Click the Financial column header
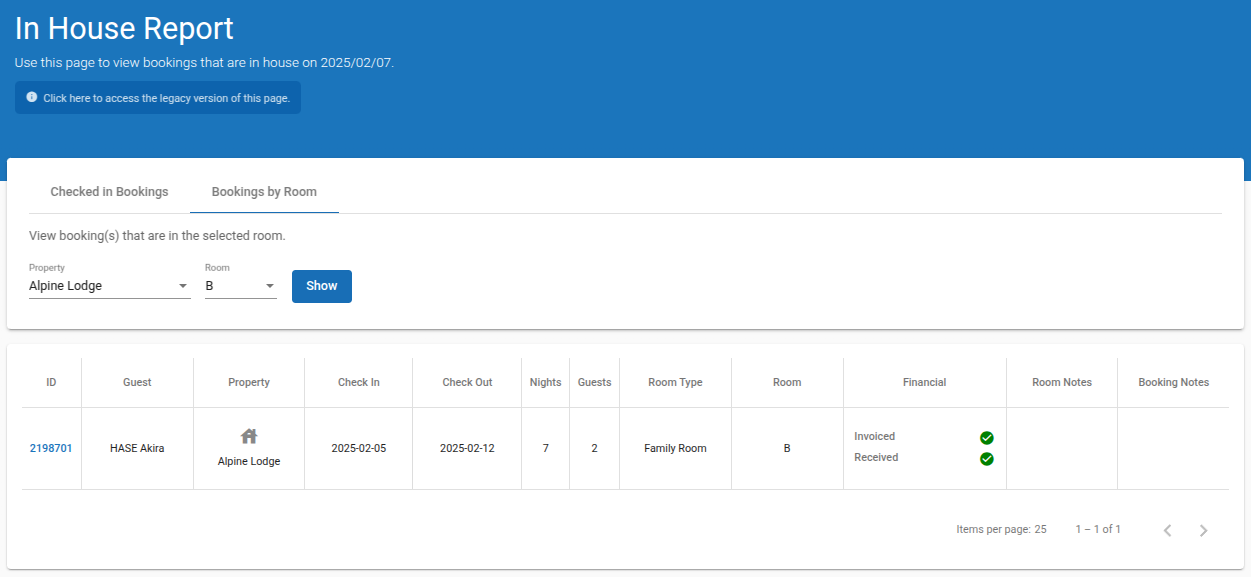The height and width of the screenshot is (577, 1251). tap(924, 382)
